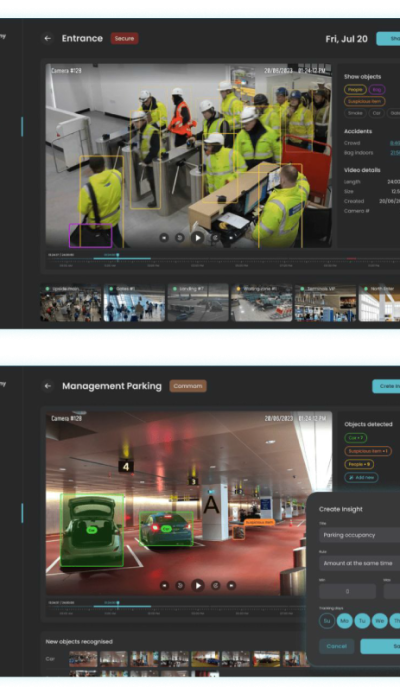
Task: Skip to previous clip in Parking video
Action: (x=164, y=585)
